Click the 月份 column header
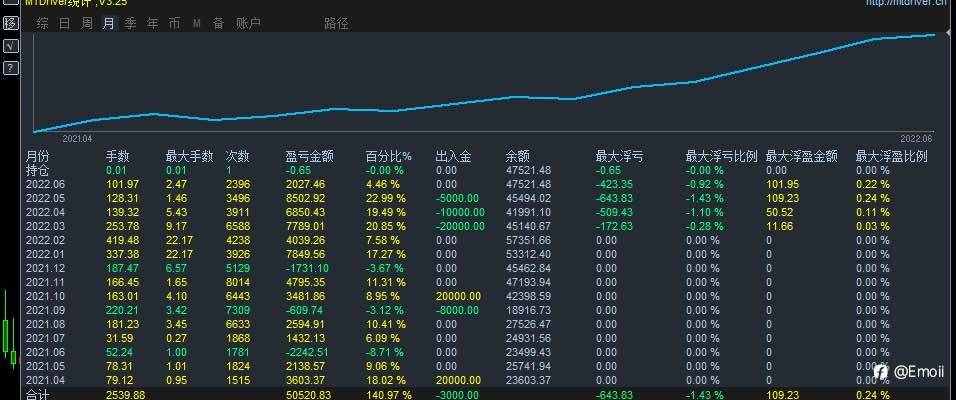This screenshot has height=400, width=956. [x=37, y=157]
